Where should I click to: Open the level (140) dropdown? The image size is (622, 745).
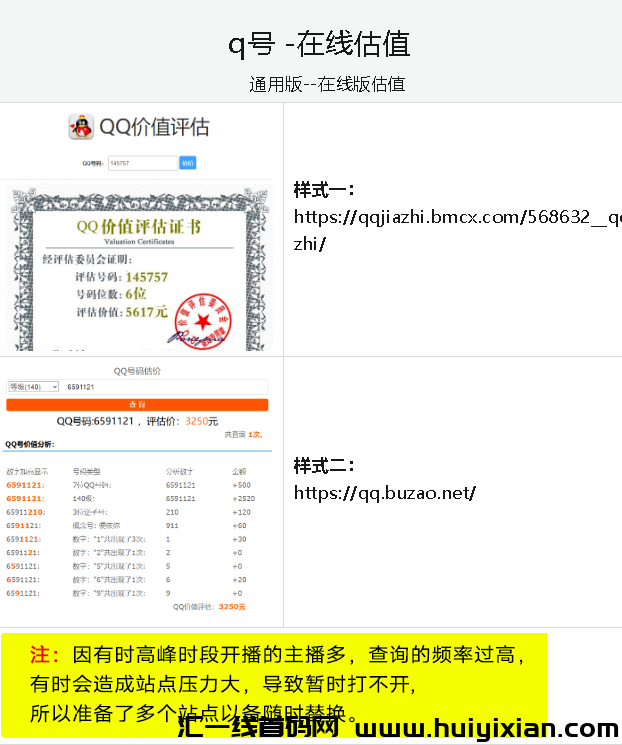click(33, 387)
